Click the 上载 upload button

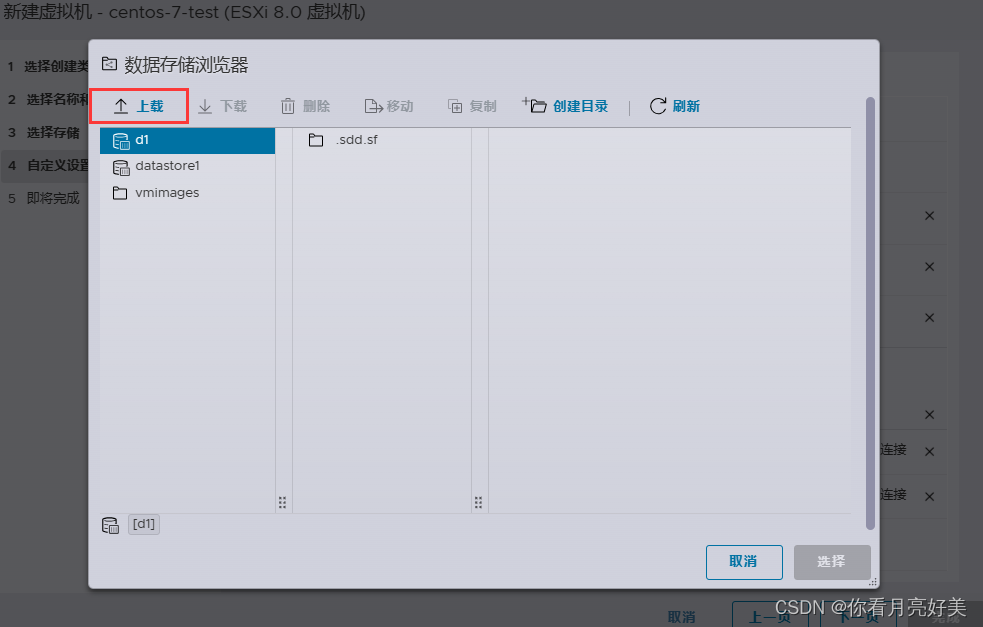coord(139,106)
